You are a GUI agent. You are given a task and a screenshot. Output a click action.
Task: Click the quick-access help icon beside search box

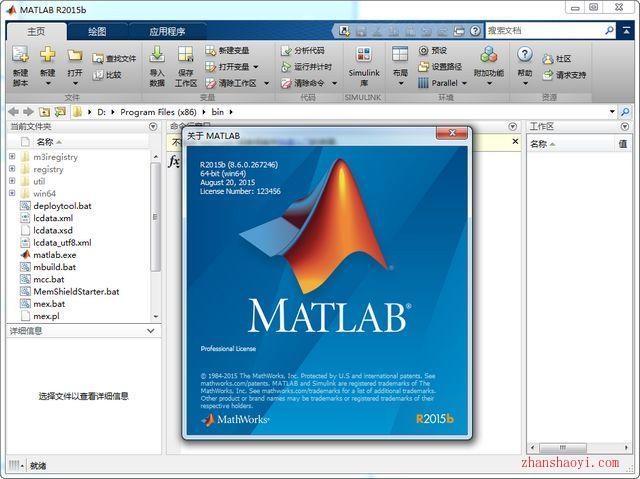[475, 31]
